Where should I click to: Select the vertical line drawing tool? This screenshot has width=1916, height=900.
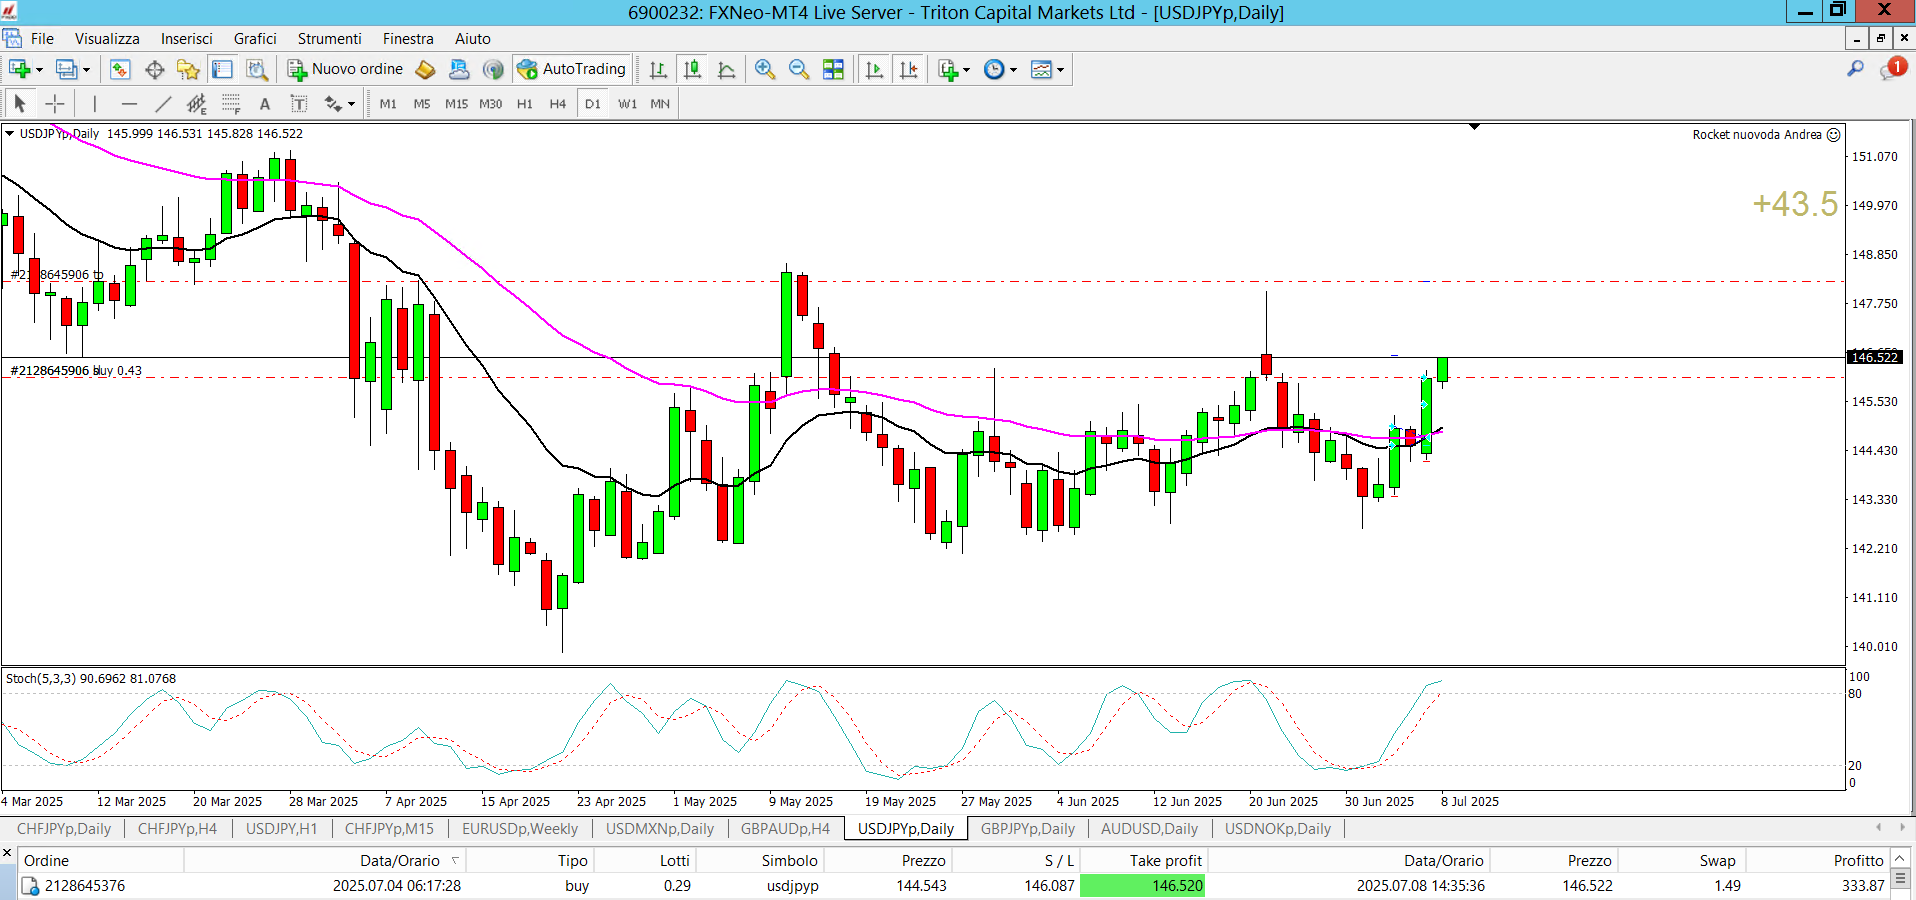click(95, 103)
